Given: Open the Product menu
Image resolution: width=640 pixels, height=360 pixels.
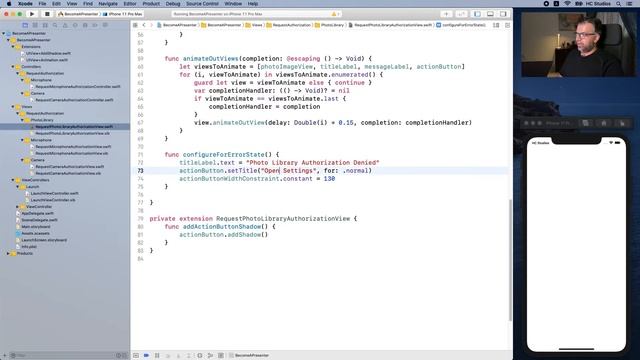Looking at the screenshot, I should 151,4.
